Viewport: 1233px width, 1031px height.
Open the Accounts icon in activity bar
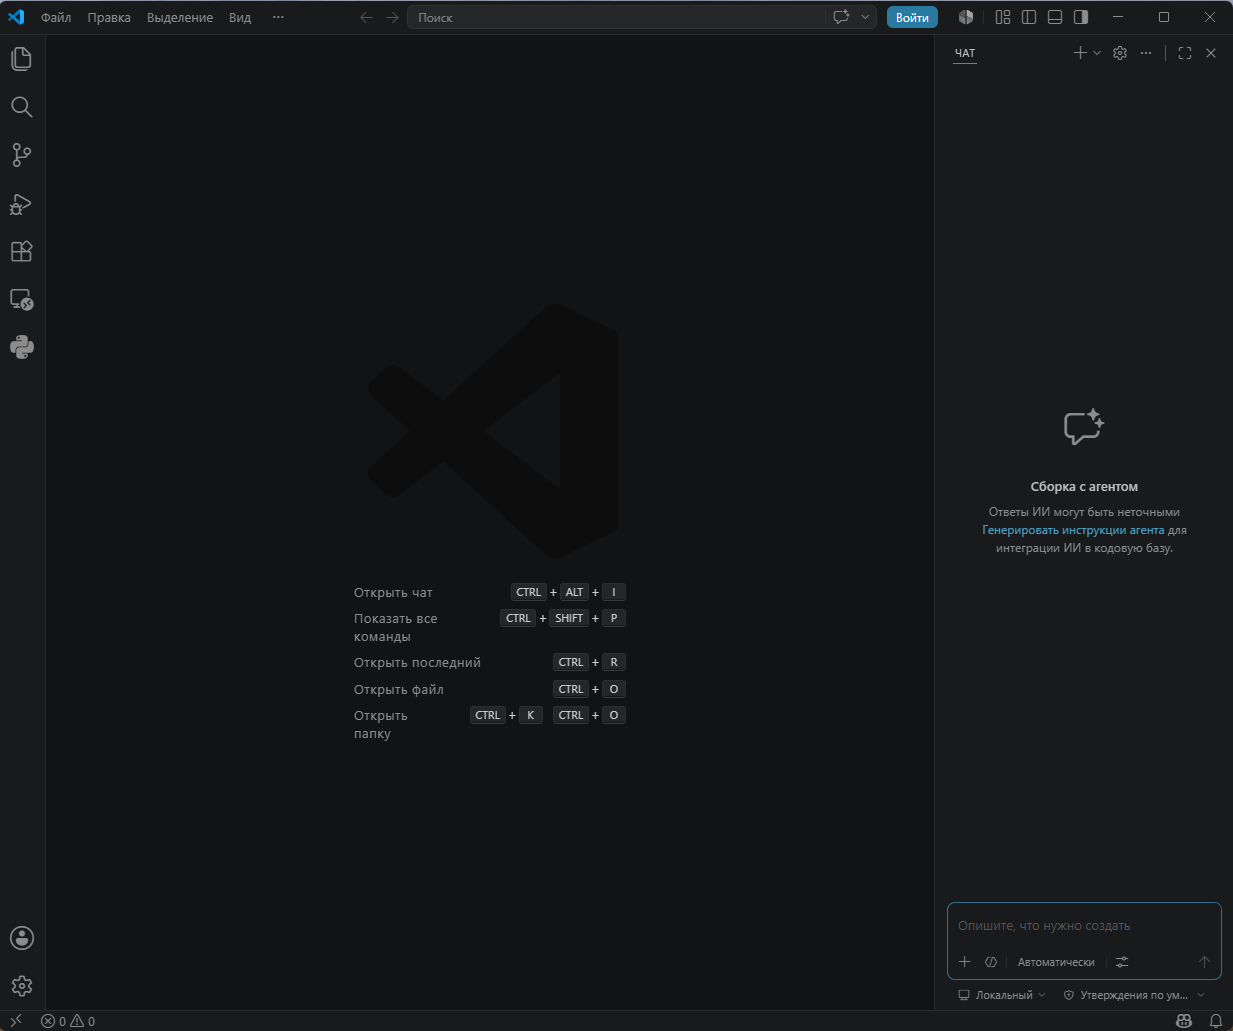click(x=22, y=938)
